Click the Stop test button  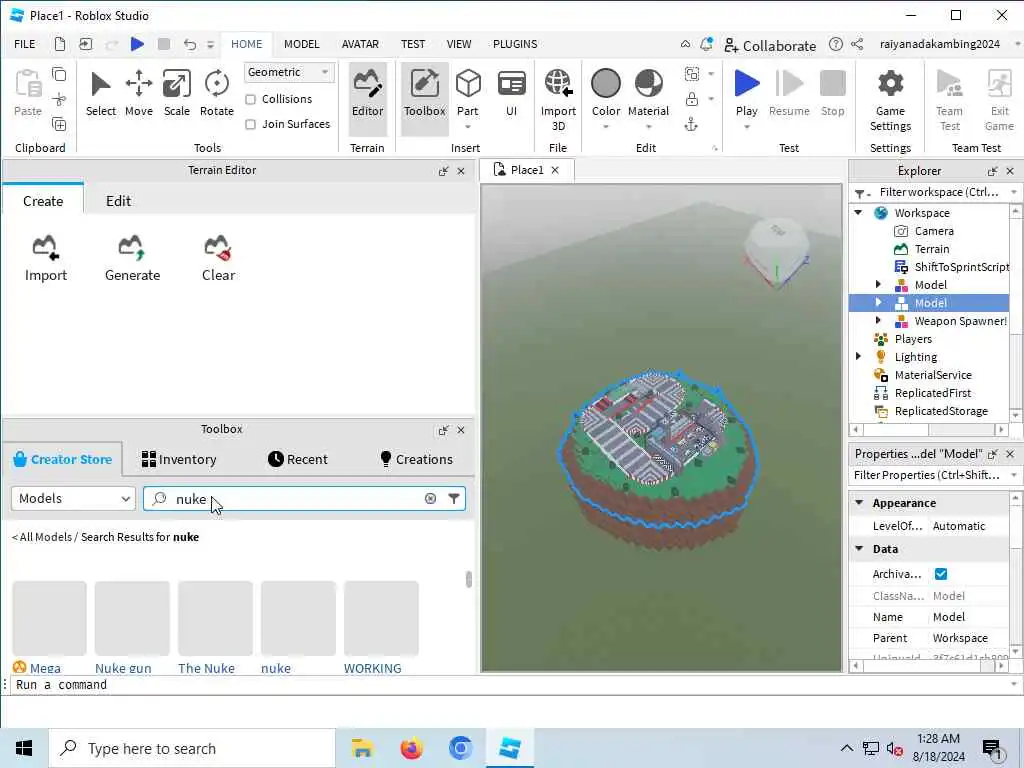(833, 95)
